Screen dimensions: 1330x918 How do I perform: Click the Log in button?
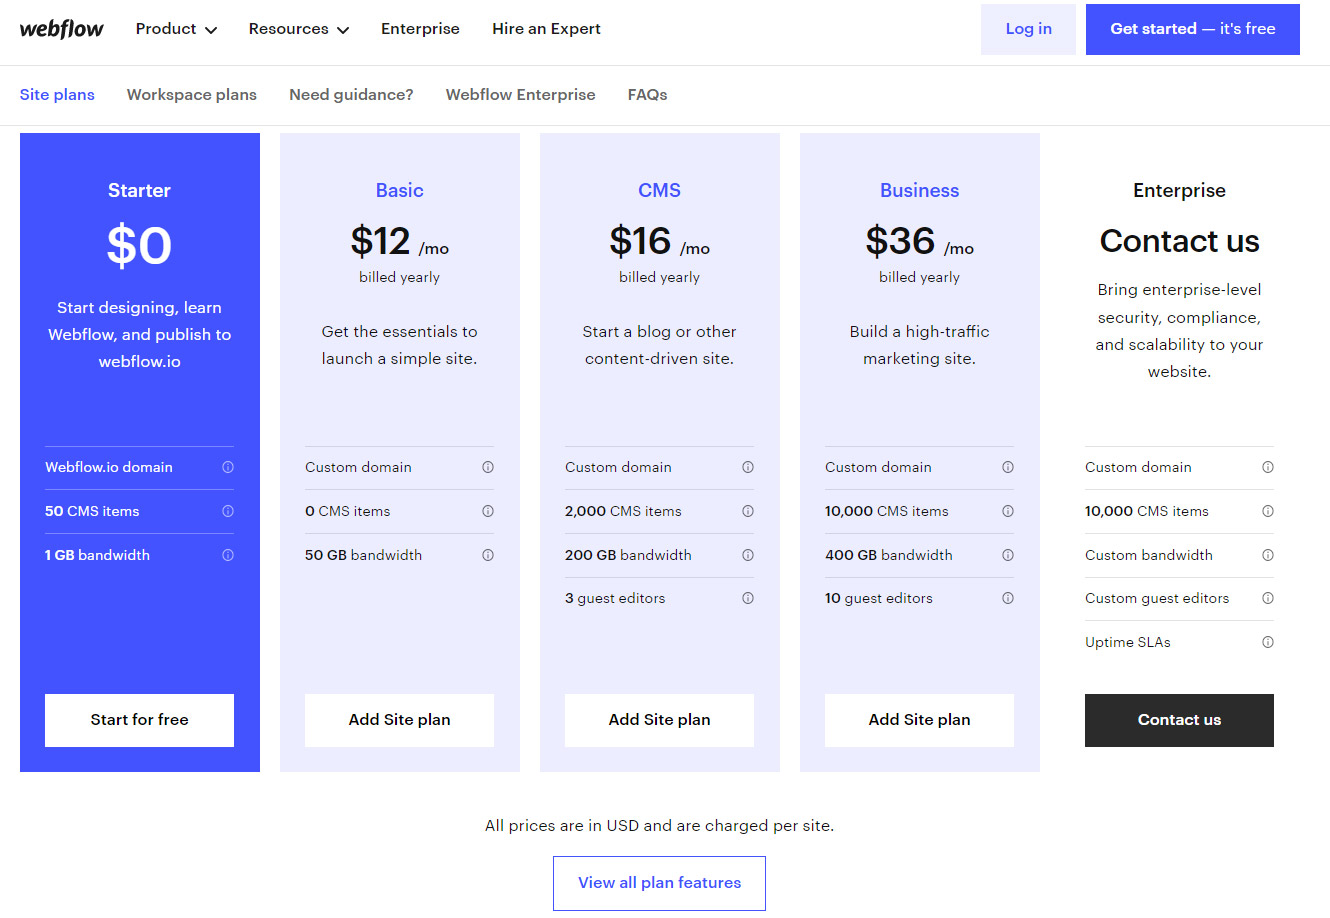coord(1028,29)
